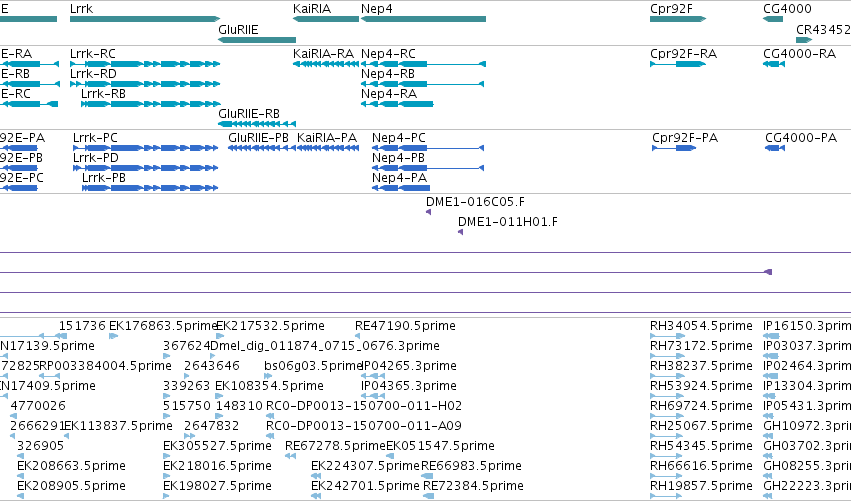Click the Nep4-PA protein label
851x501 pixels.
pyautogui.click(x=399, y=178)
